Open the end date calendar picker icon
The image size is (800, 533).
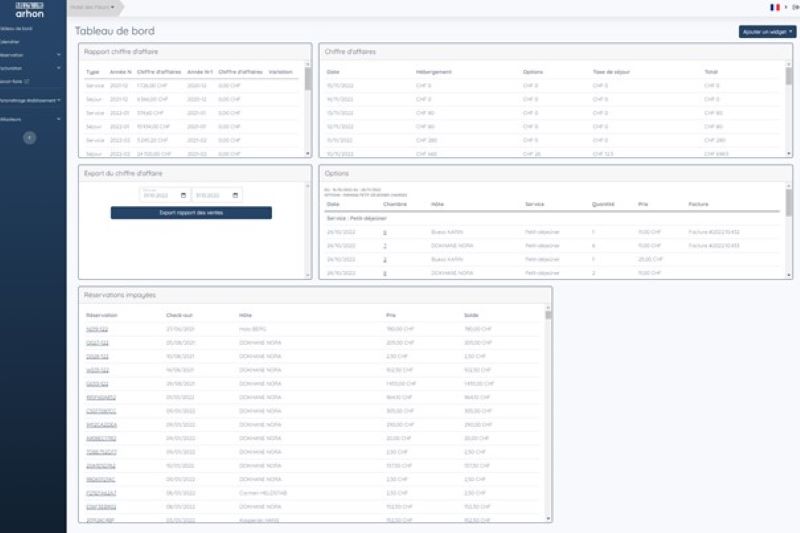(235, 195)
